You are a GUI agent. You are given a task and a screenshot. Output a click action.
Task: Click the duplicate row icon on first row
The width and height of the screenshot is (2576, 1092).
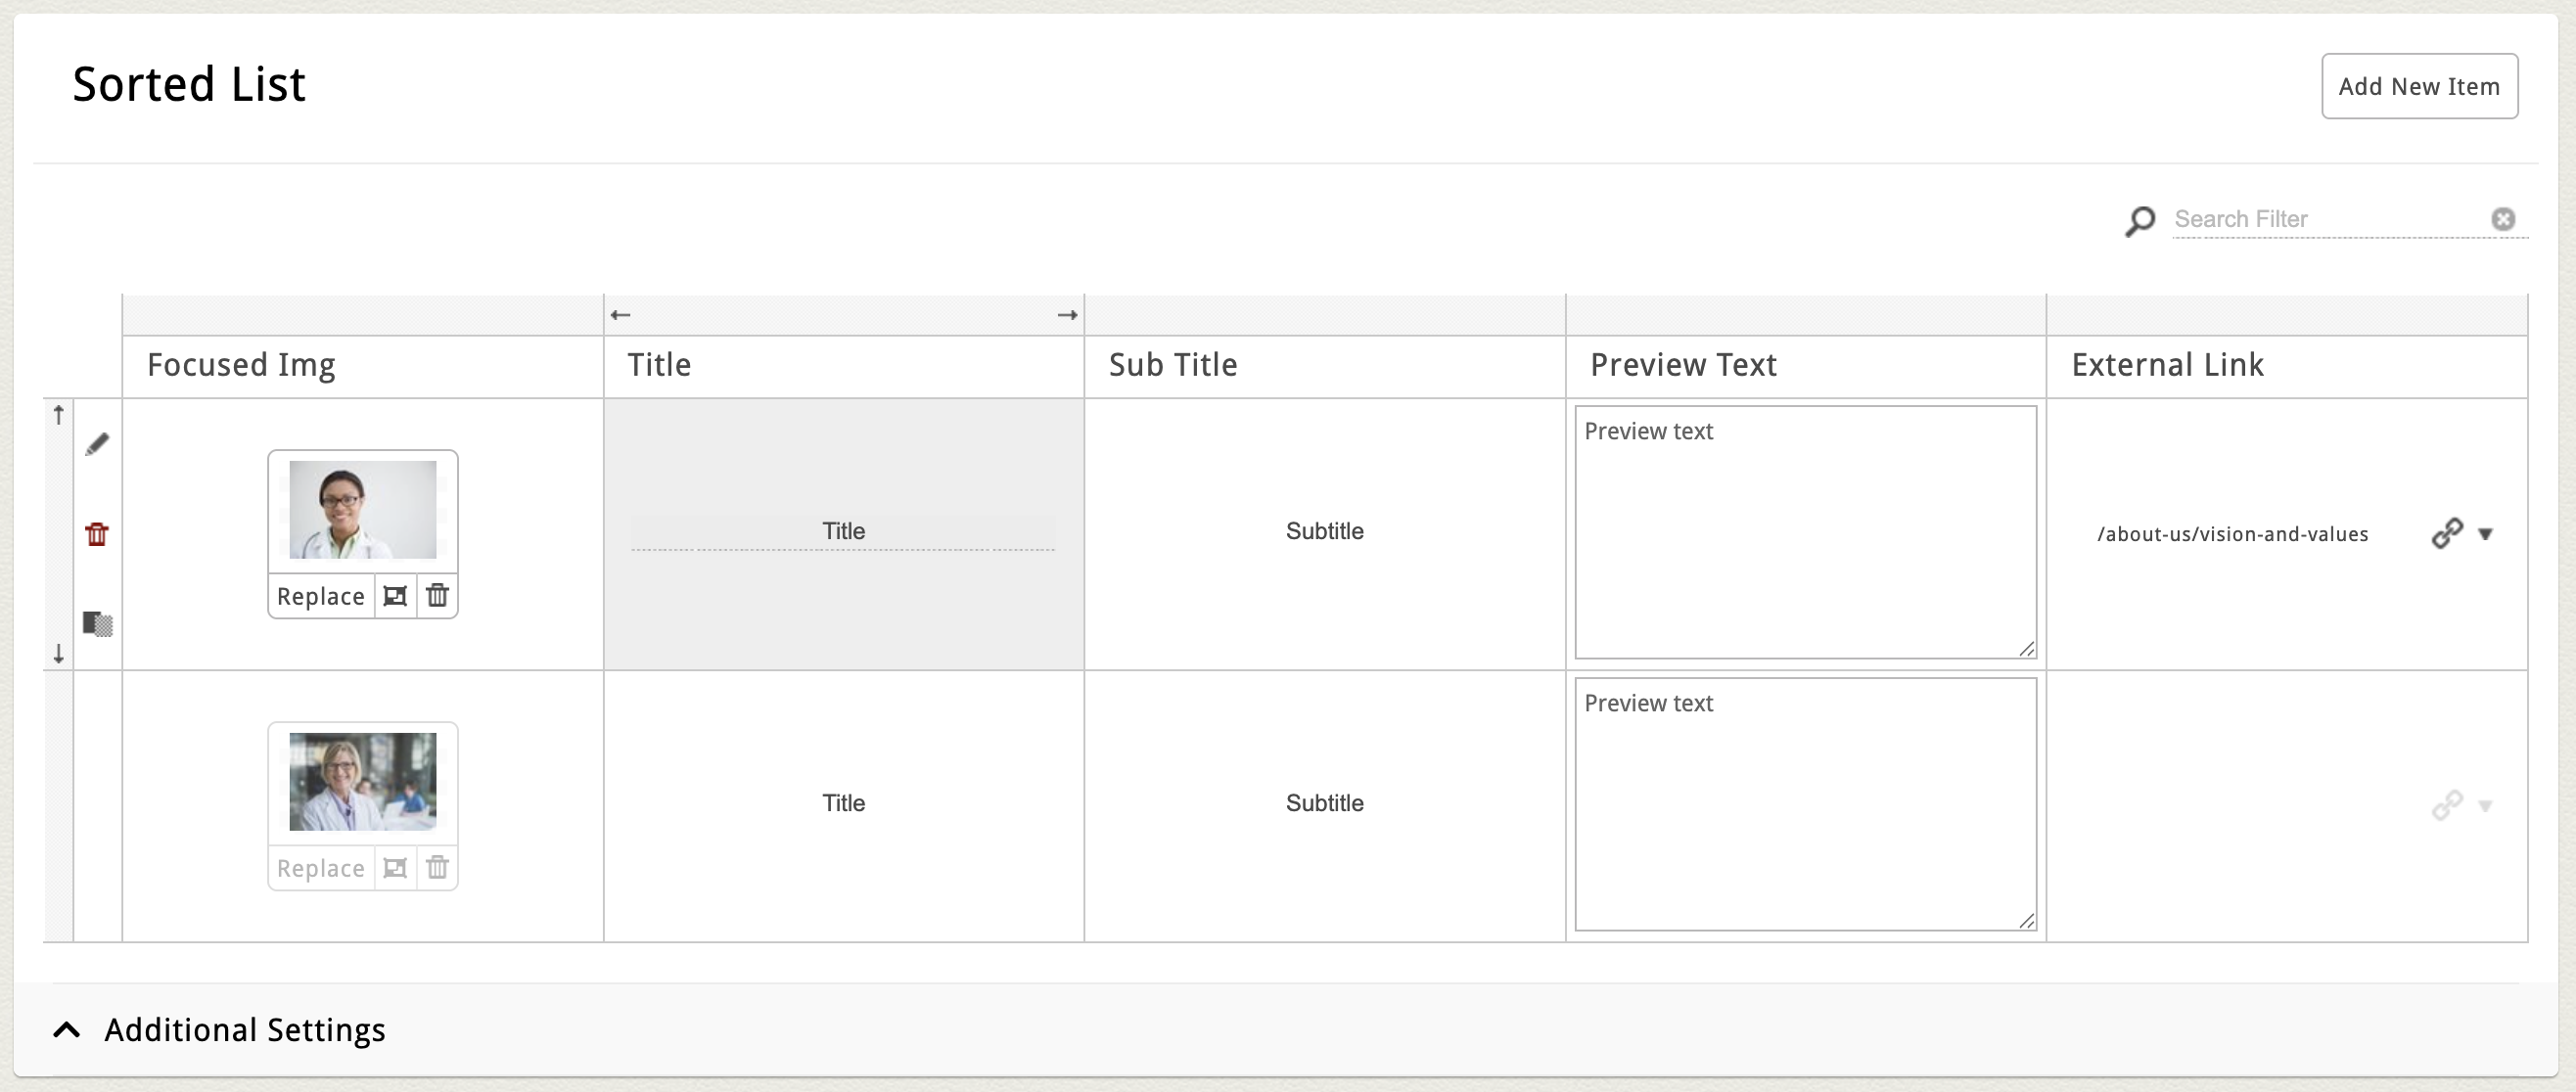(x=97, y=624)
